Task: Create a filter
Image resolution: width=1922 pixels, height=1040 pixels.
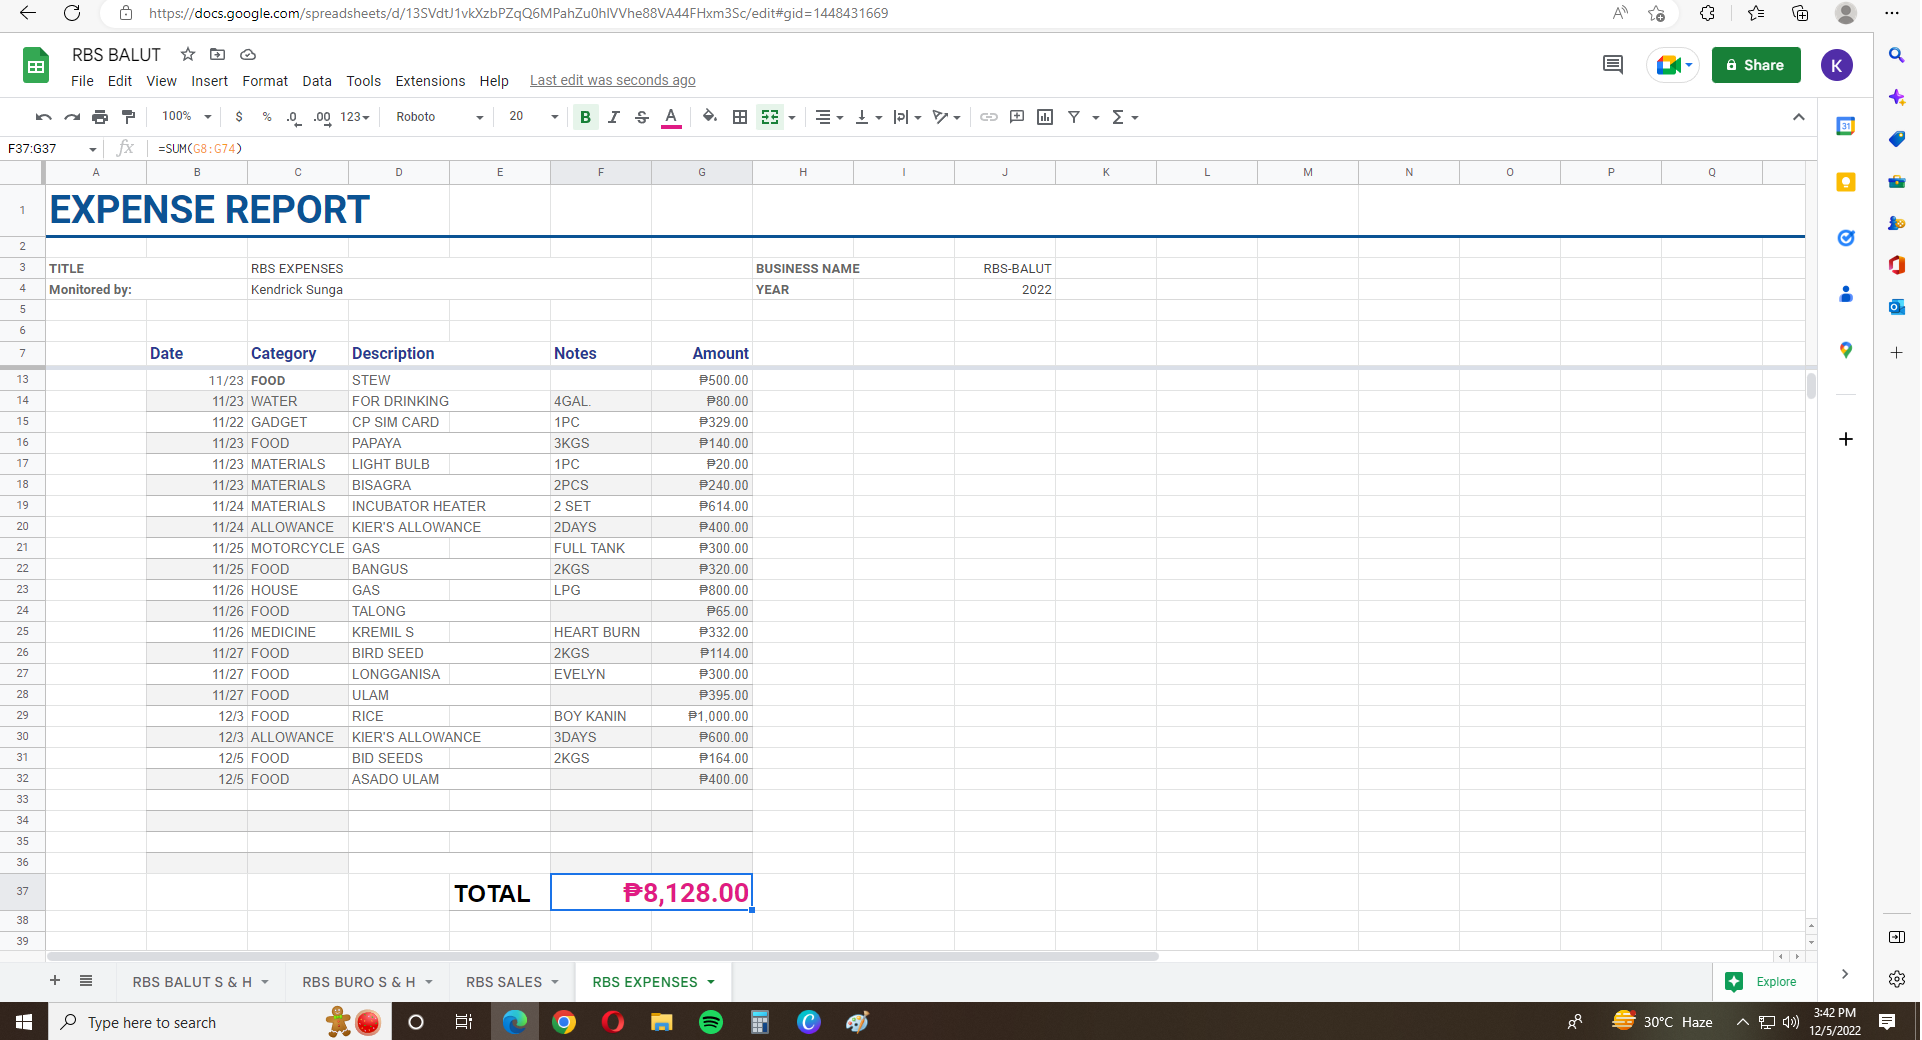Action: point(1074,117)
